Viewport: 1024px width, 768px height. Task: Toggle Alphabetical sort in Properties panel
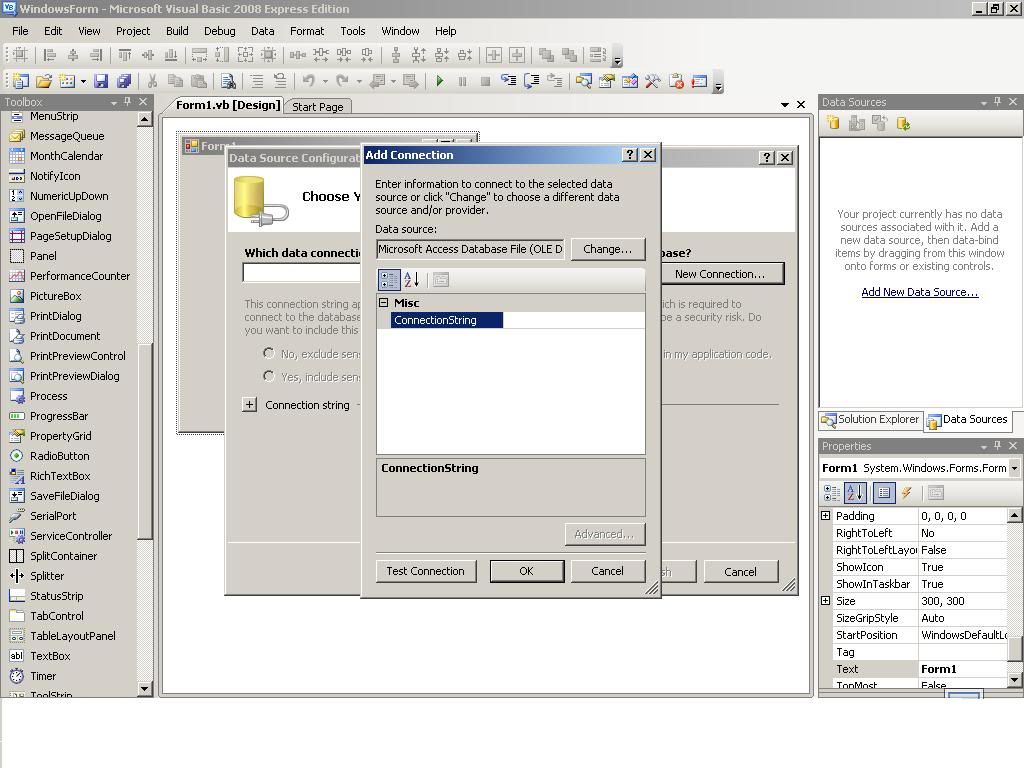[x=856, y=492]
